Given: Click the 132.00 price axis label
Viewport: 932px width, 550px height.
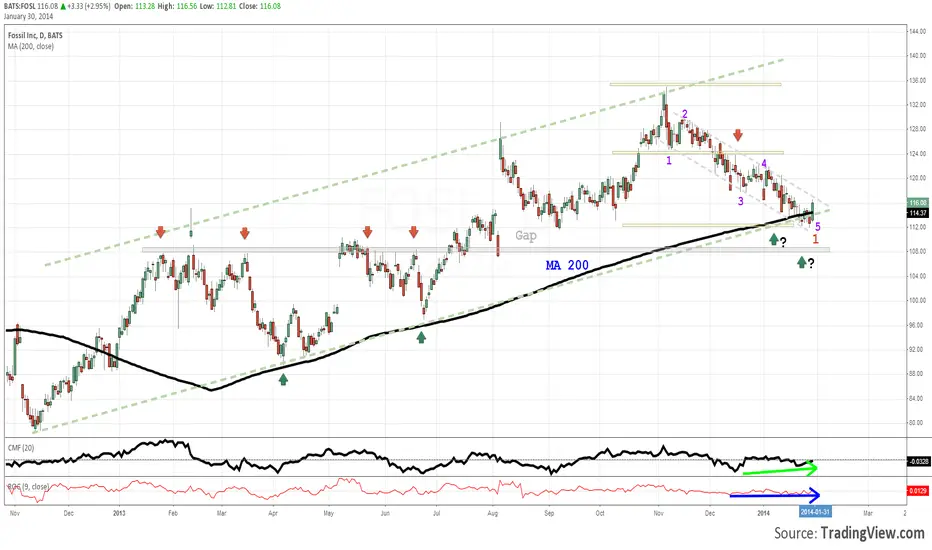Looking at the screenshot, I should (x=917, y=105).
